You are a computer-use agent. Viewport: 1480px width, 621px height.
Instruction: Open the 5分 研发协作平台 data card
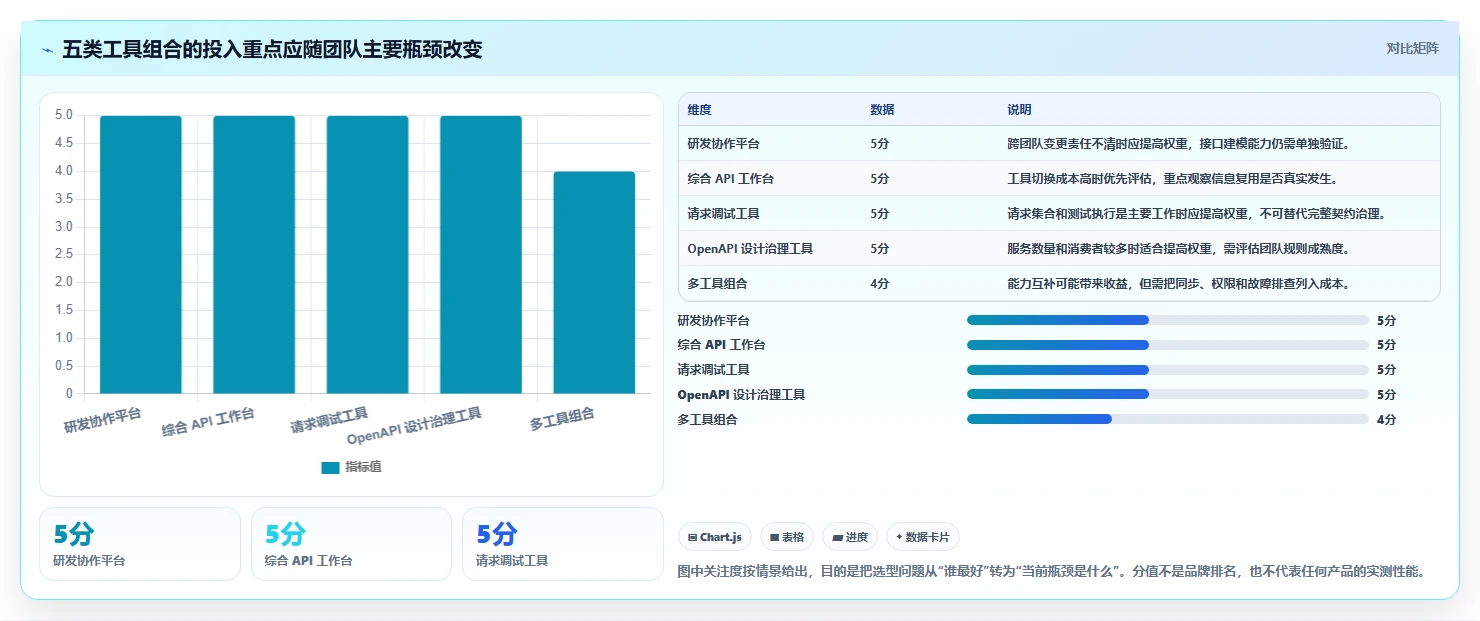pos(140,544)
